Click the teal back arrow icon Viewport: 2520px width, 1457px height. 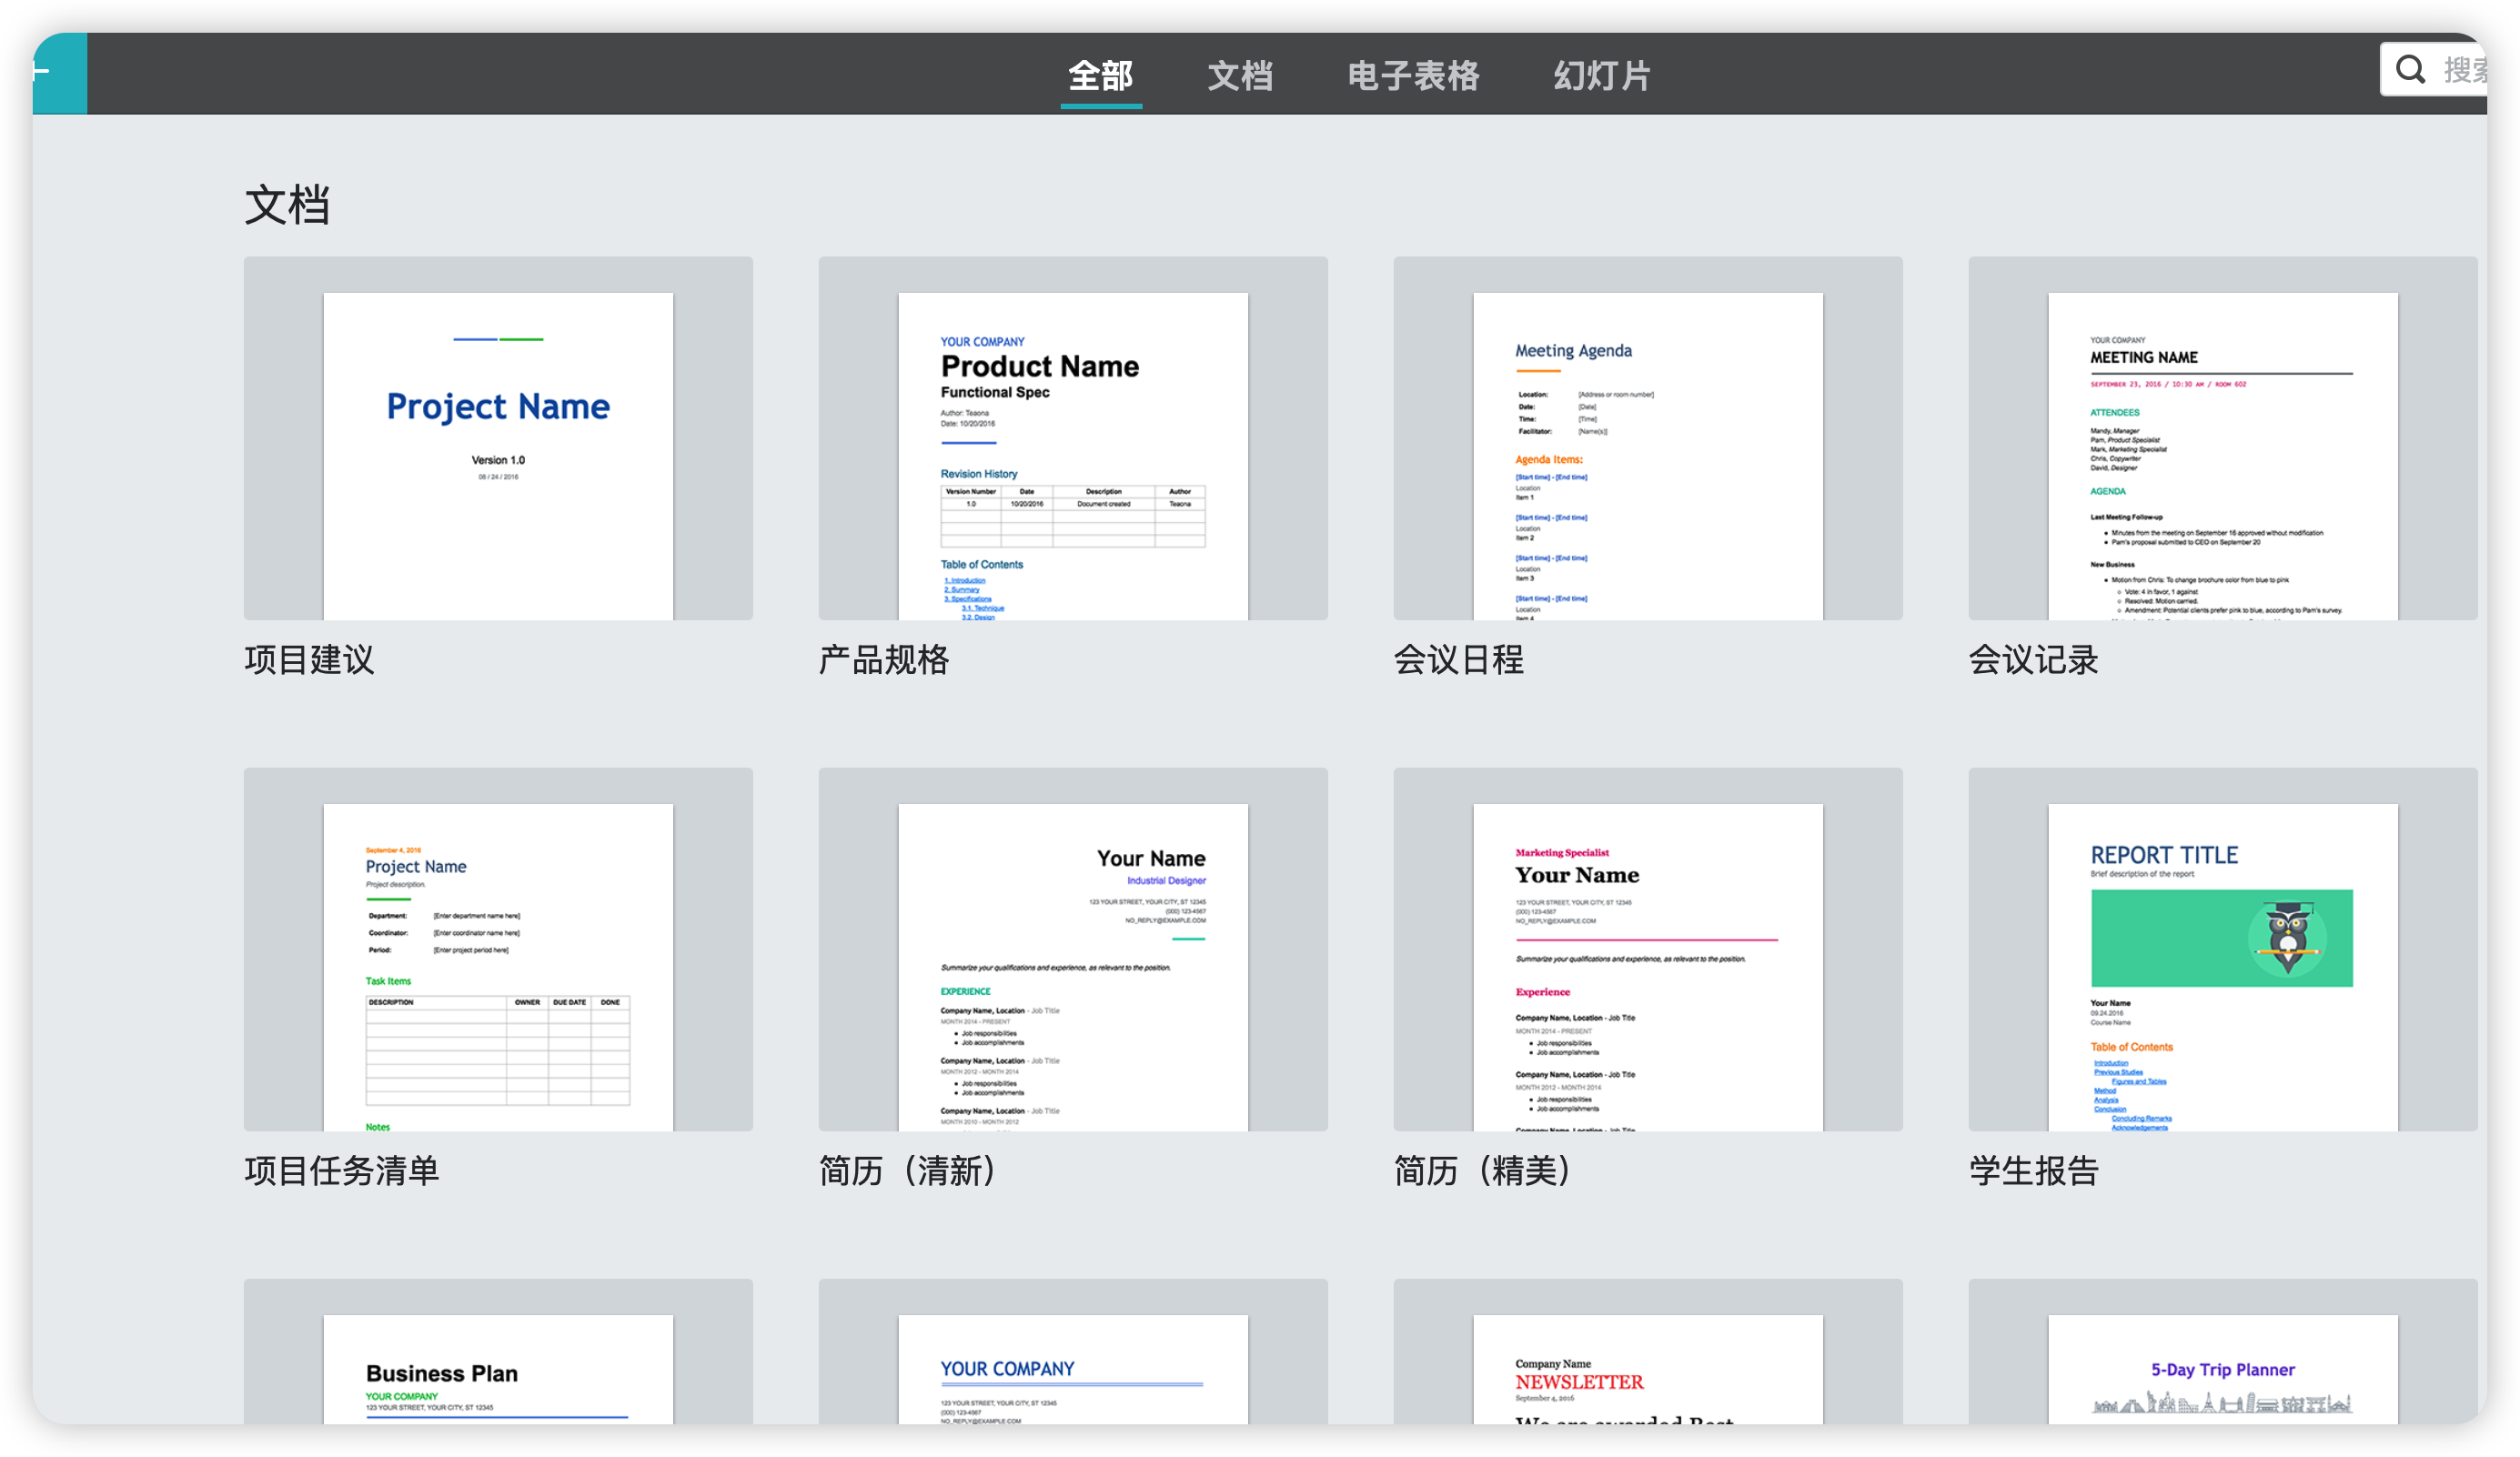[x=45, y=71]
